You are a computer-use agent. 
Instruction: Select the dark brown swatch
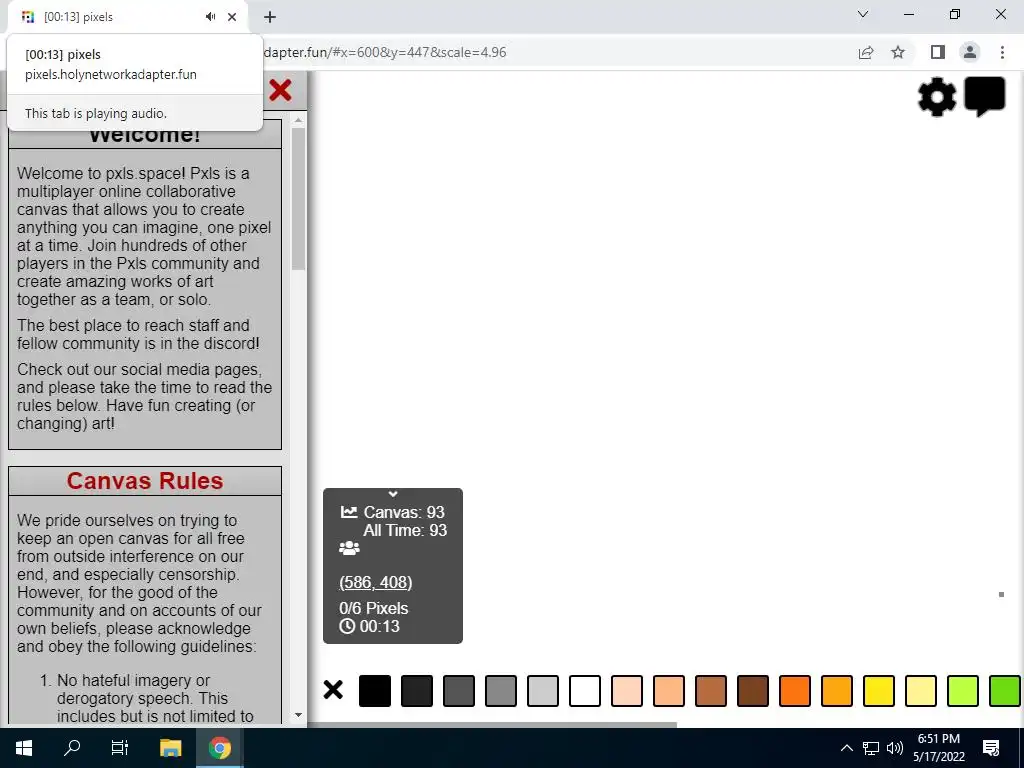pos(753,691)
